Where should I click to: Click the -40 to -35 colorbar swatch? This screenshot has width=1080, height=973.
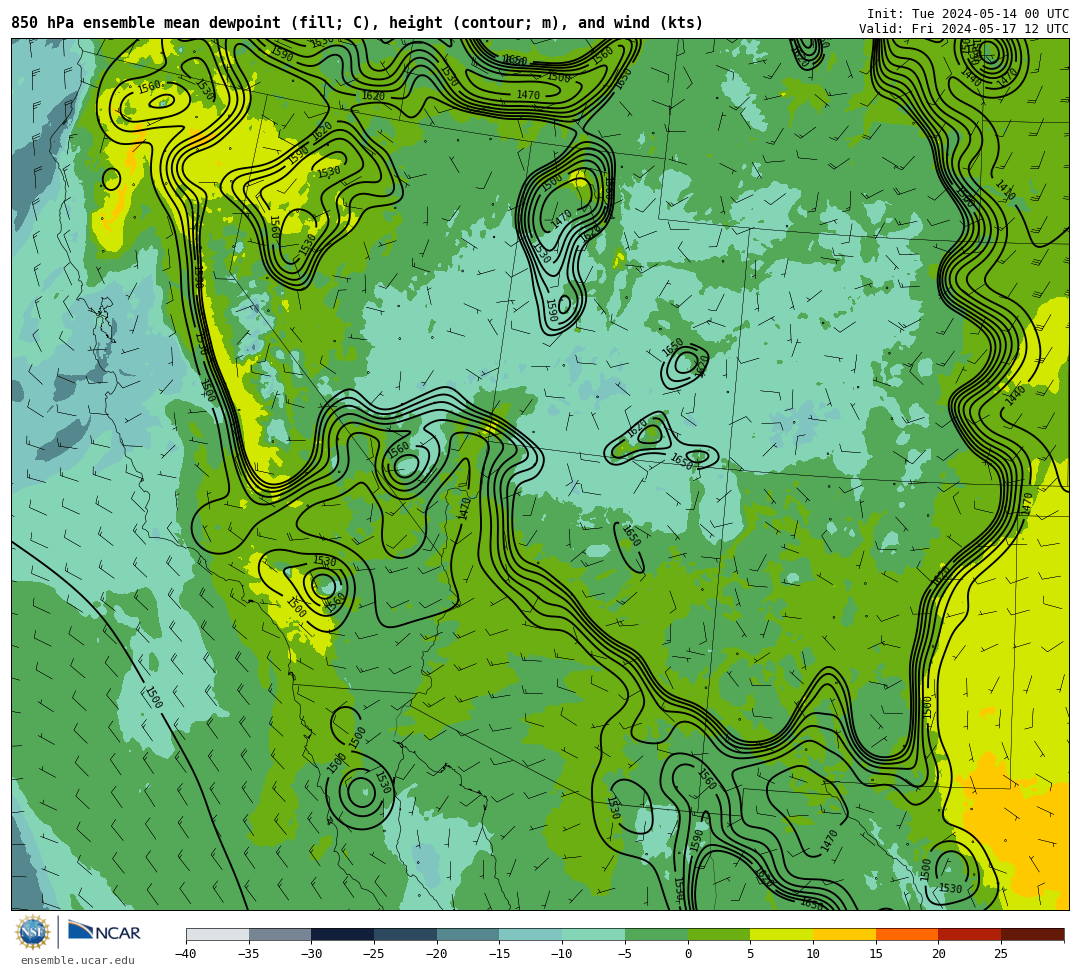click(218, 934)
